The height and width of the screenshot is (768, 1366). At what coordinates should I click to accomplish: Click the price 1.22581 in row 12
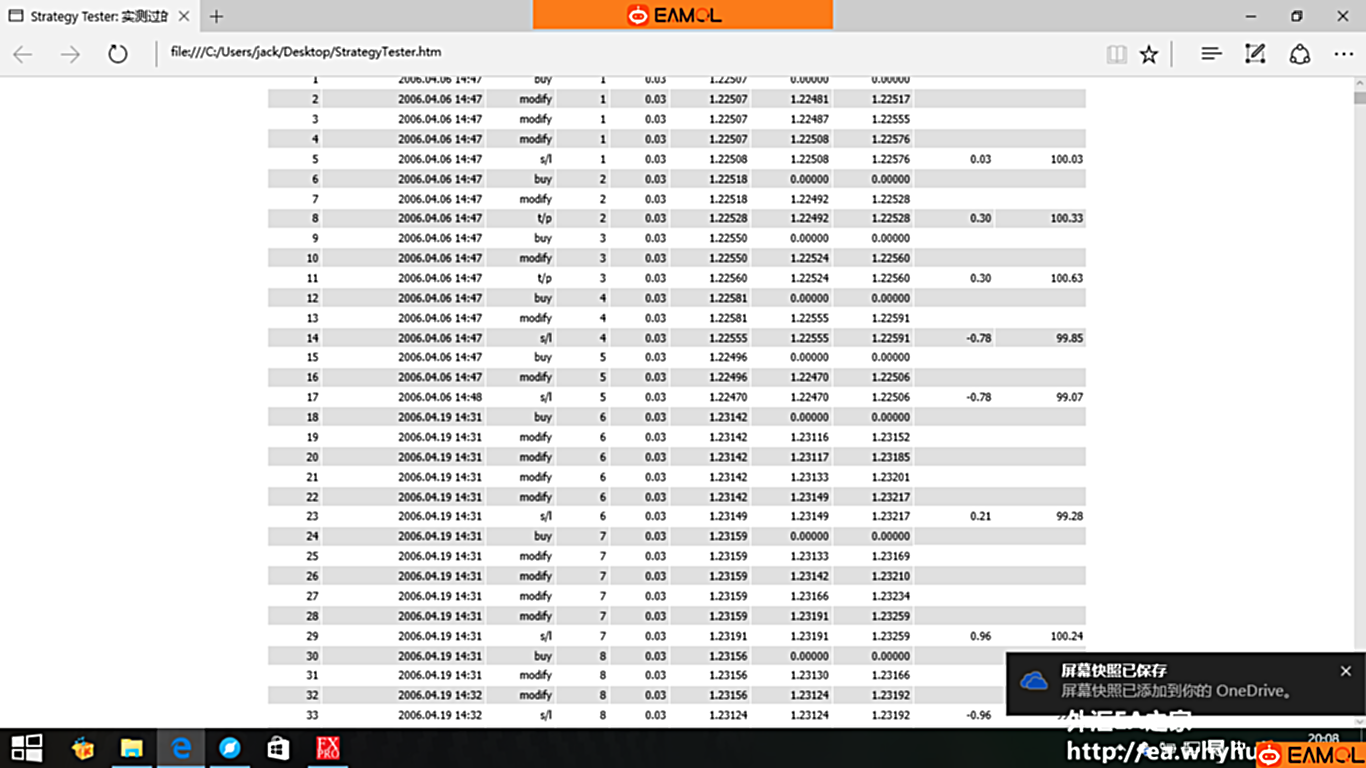728,298
